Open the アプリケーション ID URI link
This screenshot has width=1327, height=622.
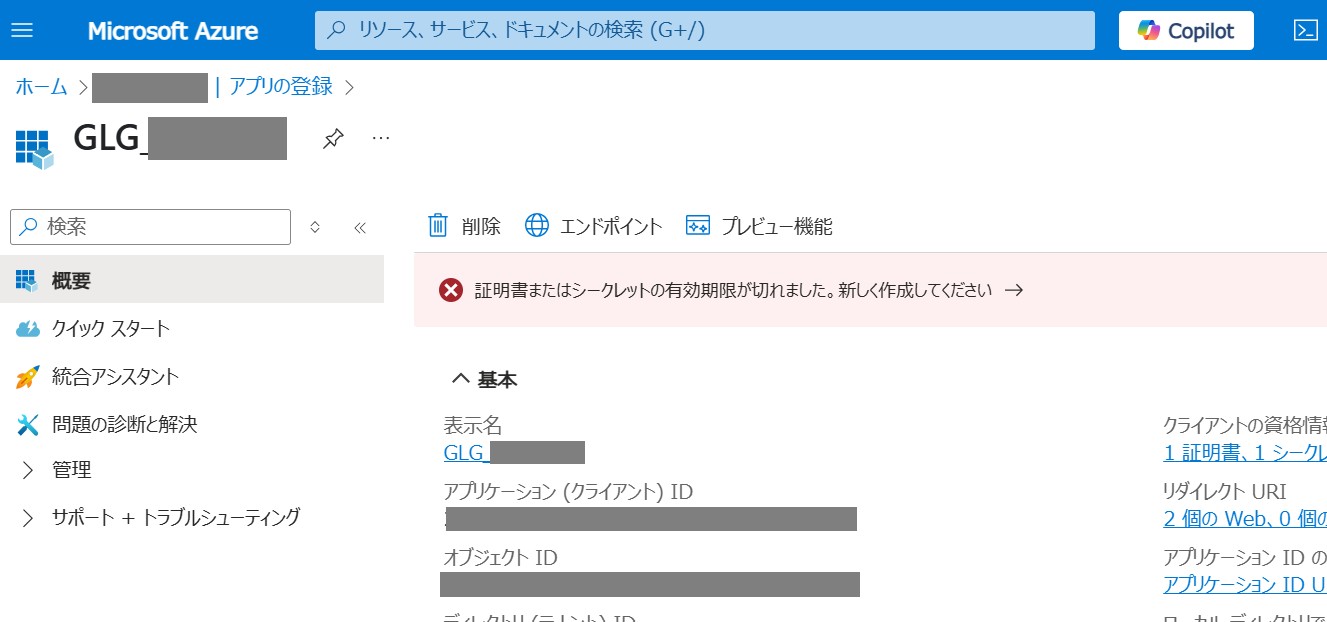click(1245, 584)
